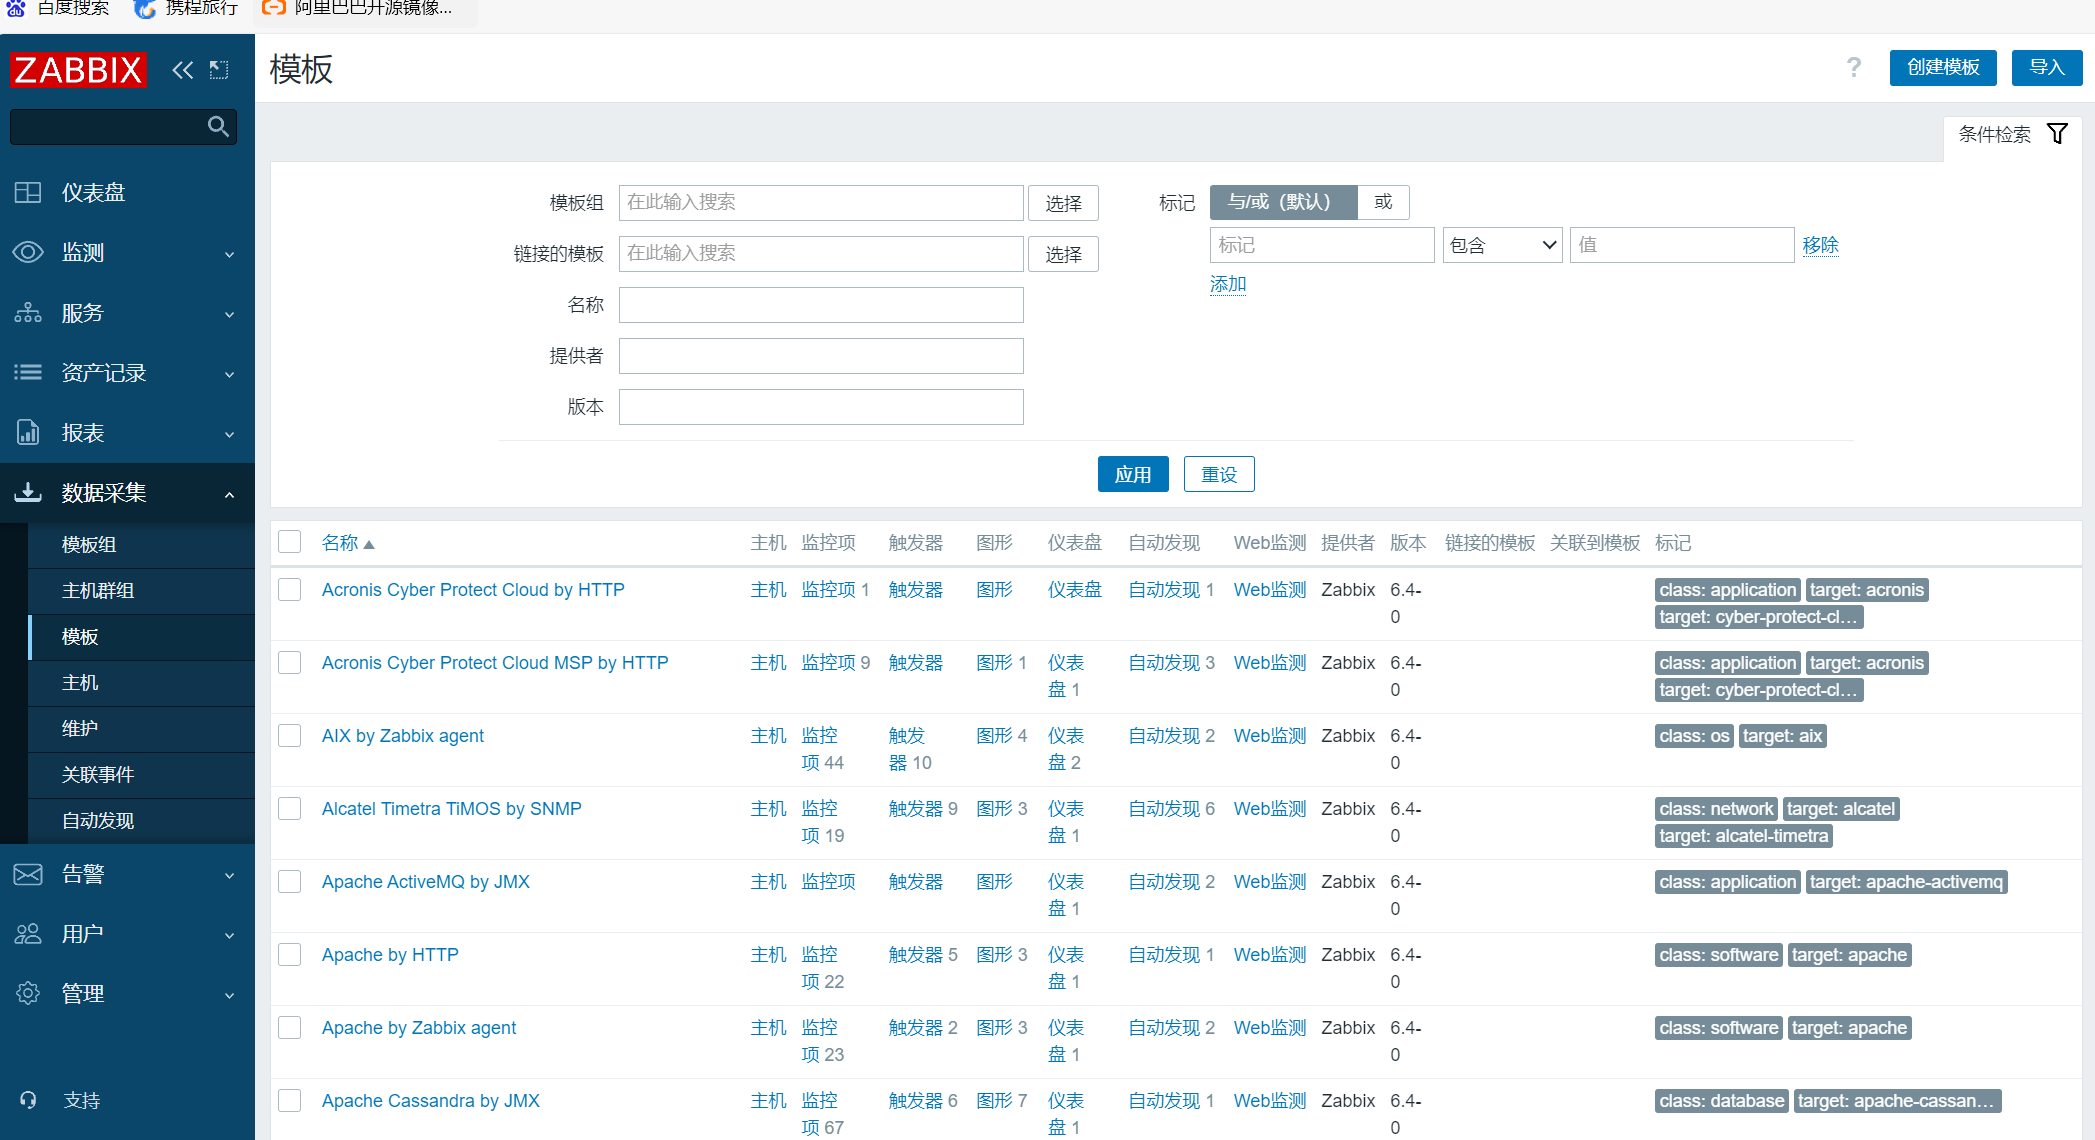
Task: Open AIX by Zabbix agent template
Action: 402,736
